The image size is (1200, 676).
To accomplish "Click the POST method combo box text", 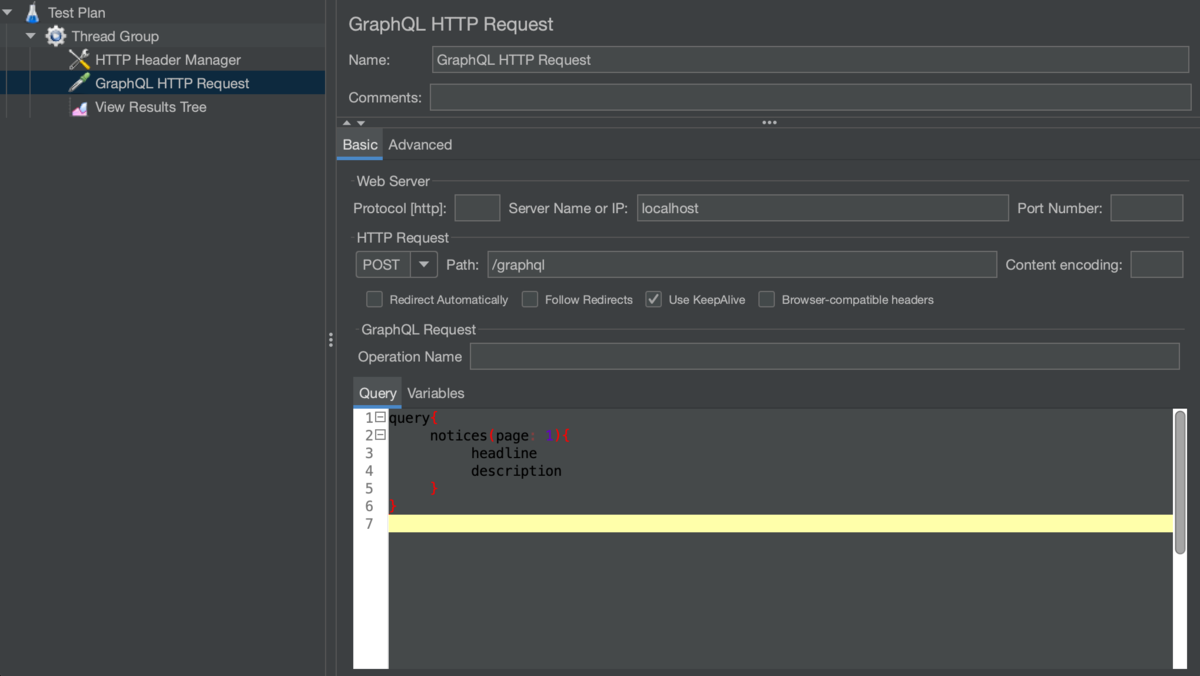I will tap(383, 265).
